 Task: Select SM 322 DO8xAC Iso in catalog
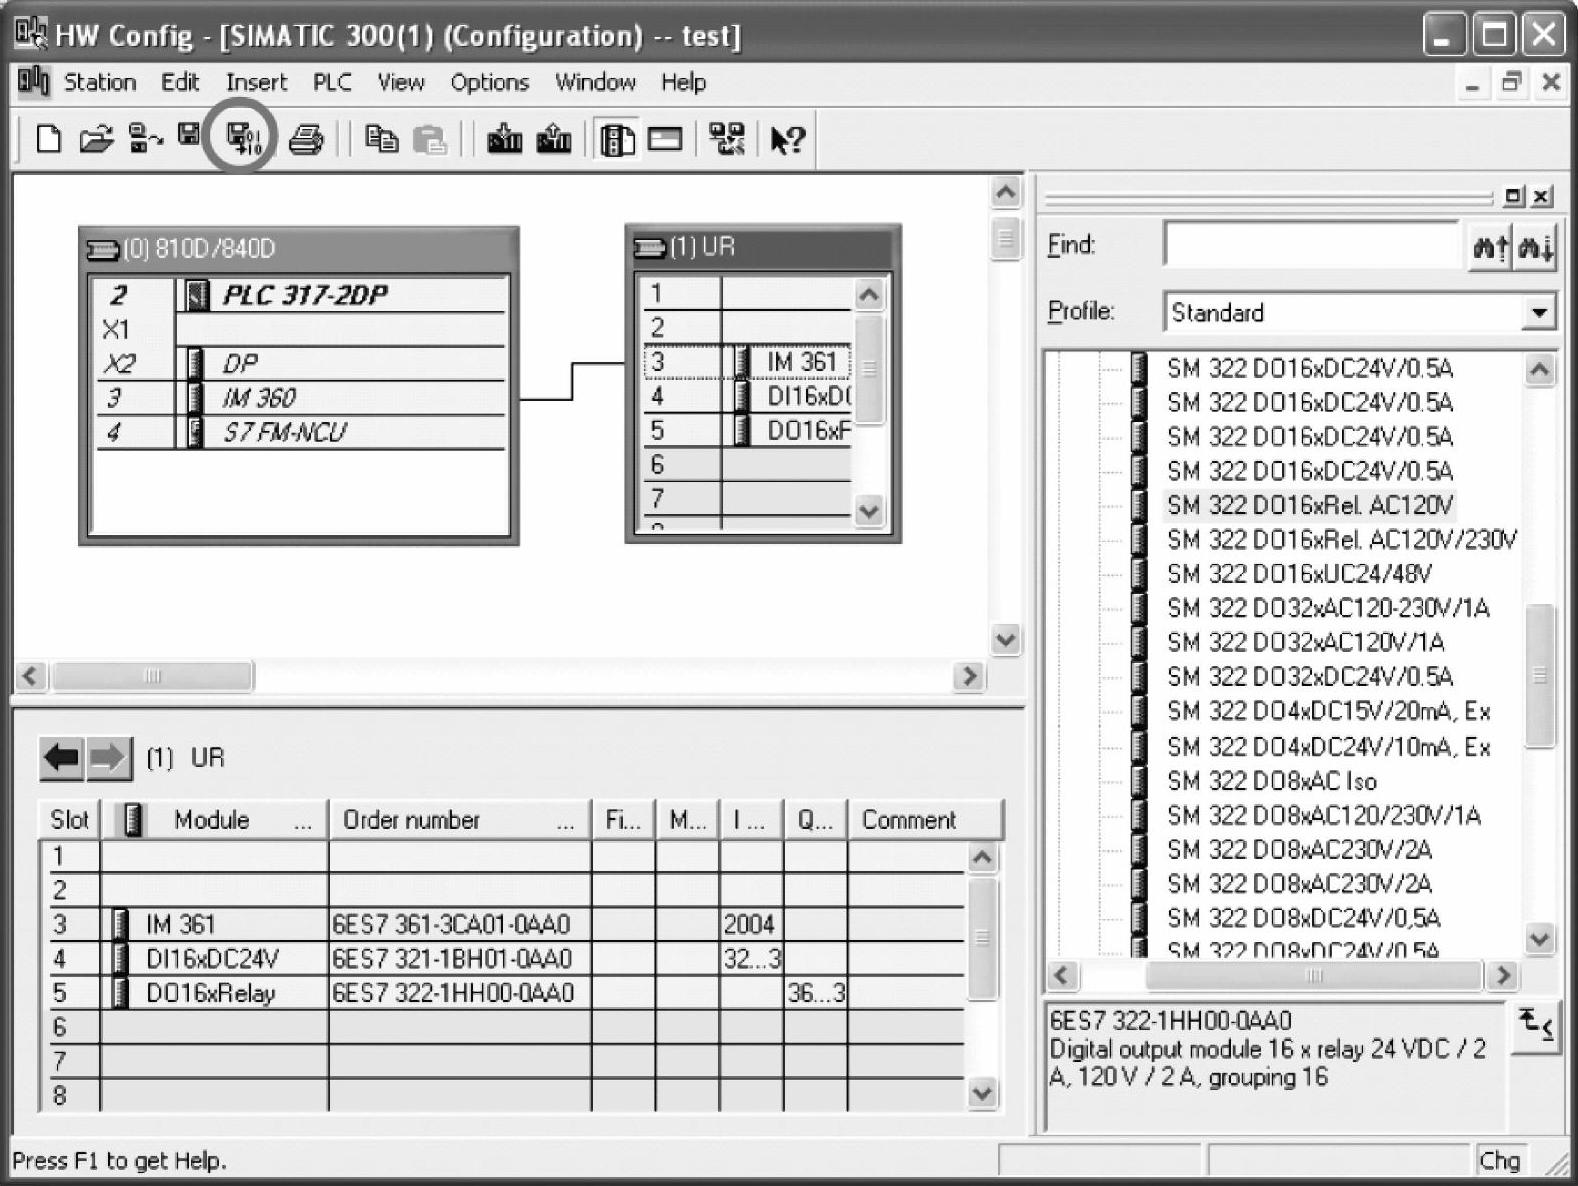click(1271, 781)
